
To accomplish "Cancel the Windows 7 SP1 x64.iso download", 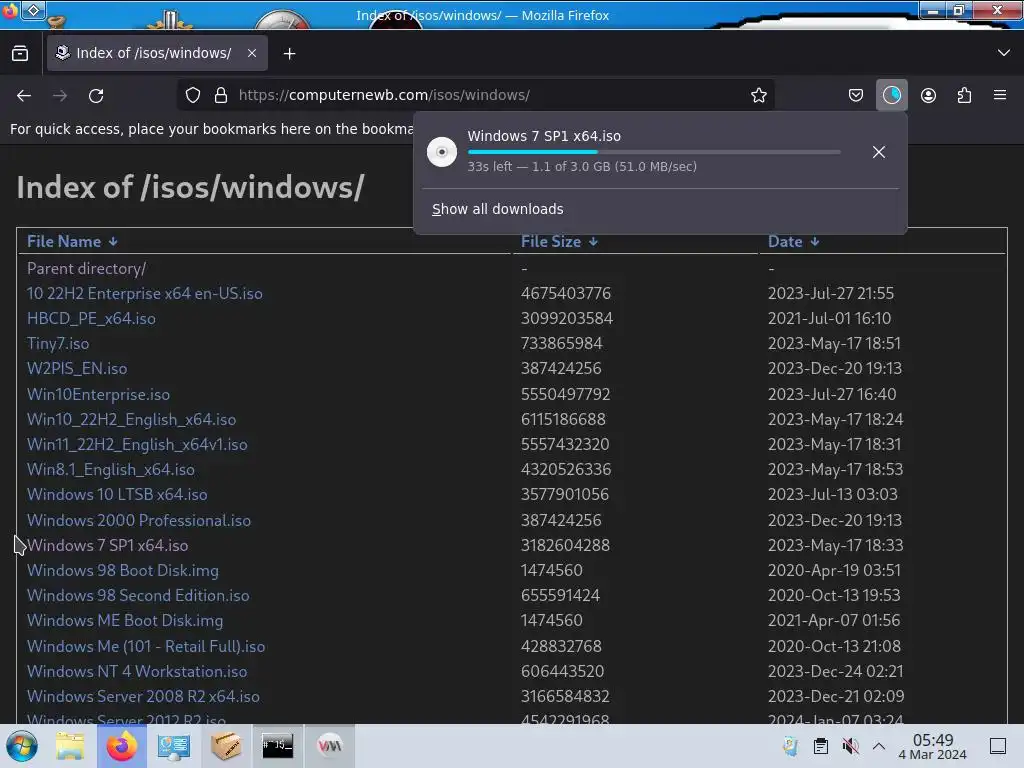I will coord(879,152).
